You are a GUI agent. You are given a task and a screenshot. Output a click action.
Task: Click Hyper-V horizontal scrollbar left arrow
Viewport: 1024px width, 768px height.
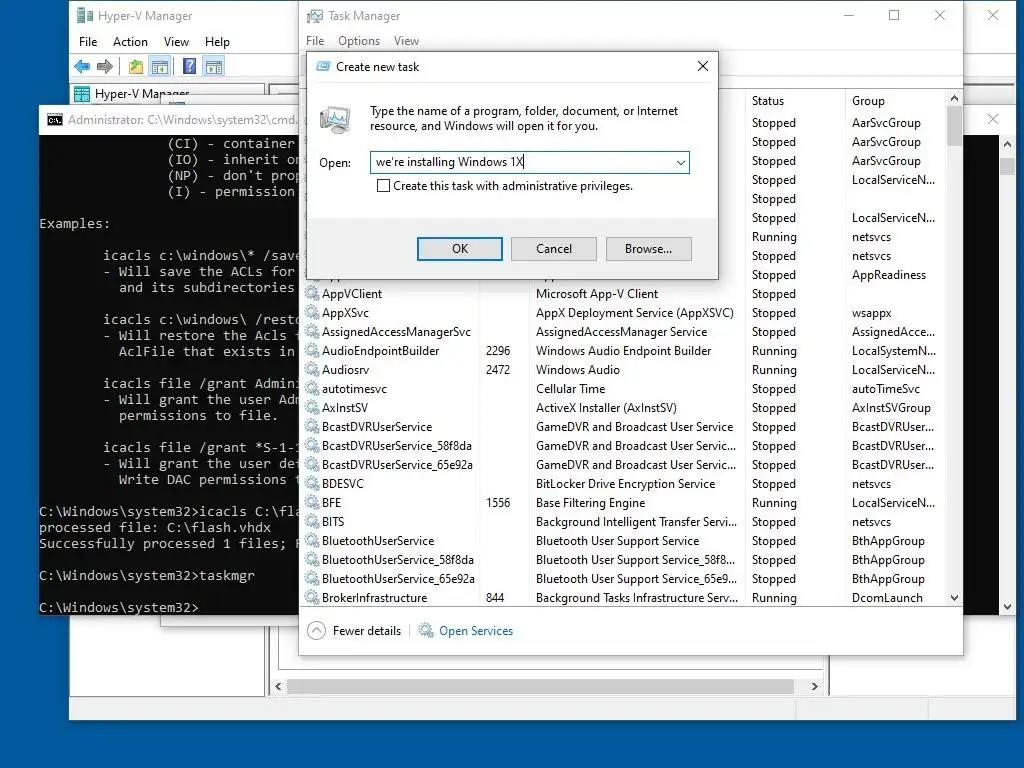pos(278,686)
